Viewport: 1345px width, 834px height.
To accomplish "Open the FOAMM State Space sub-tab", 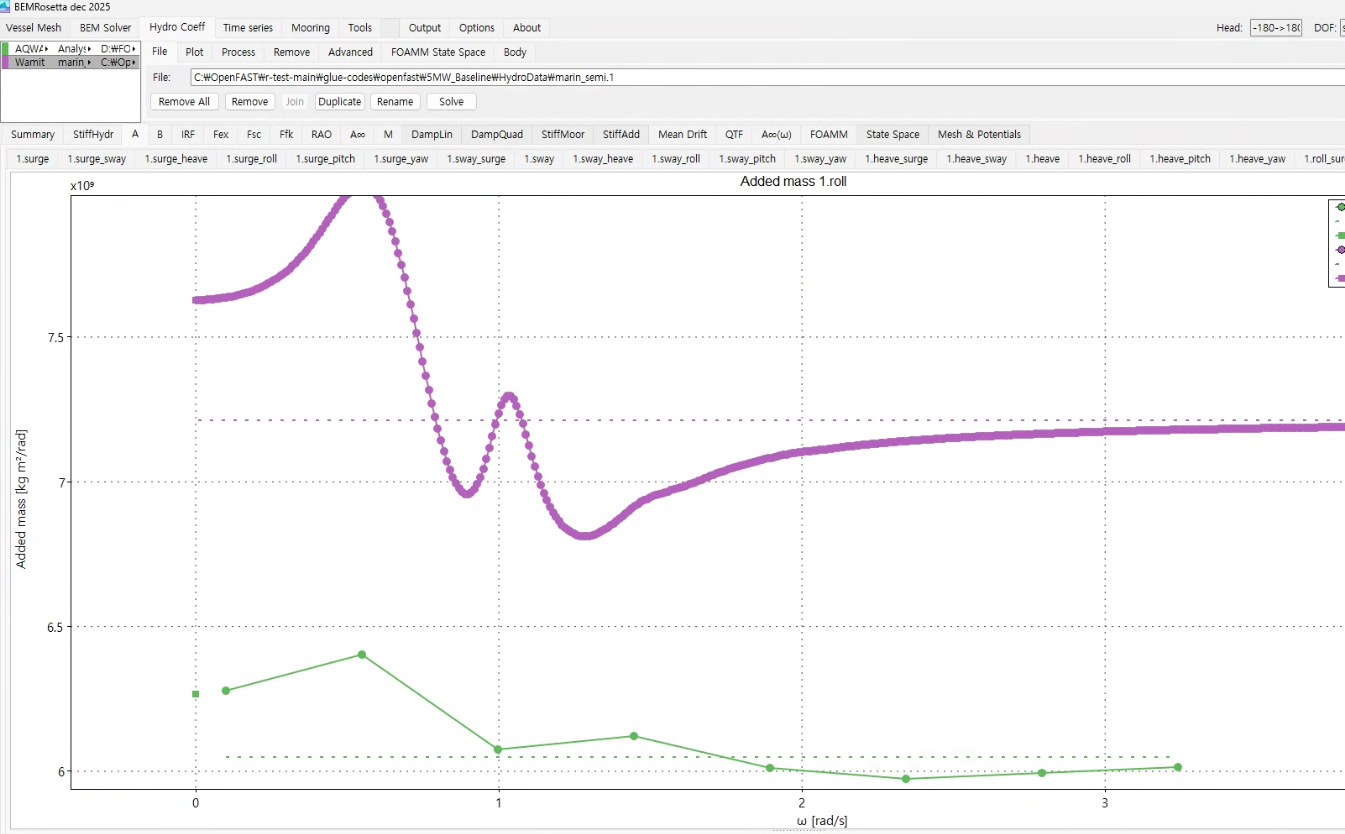I will pyautogui.click(x=438, y=52).
